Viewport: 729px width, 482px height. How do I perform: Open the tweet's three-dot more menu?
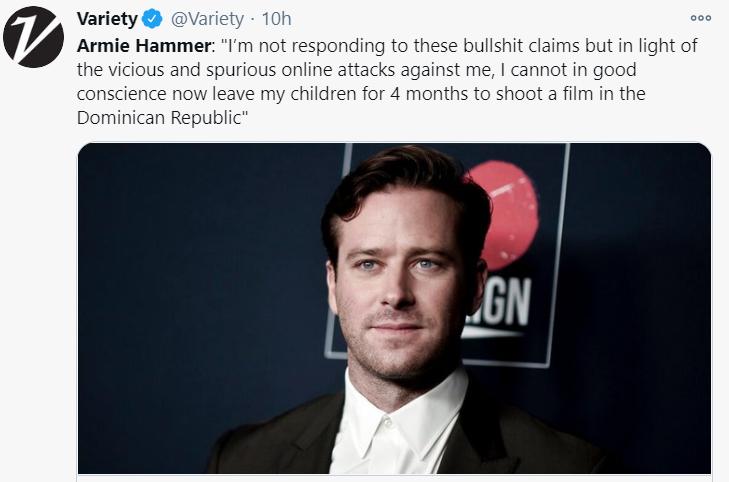pos(701,18)
